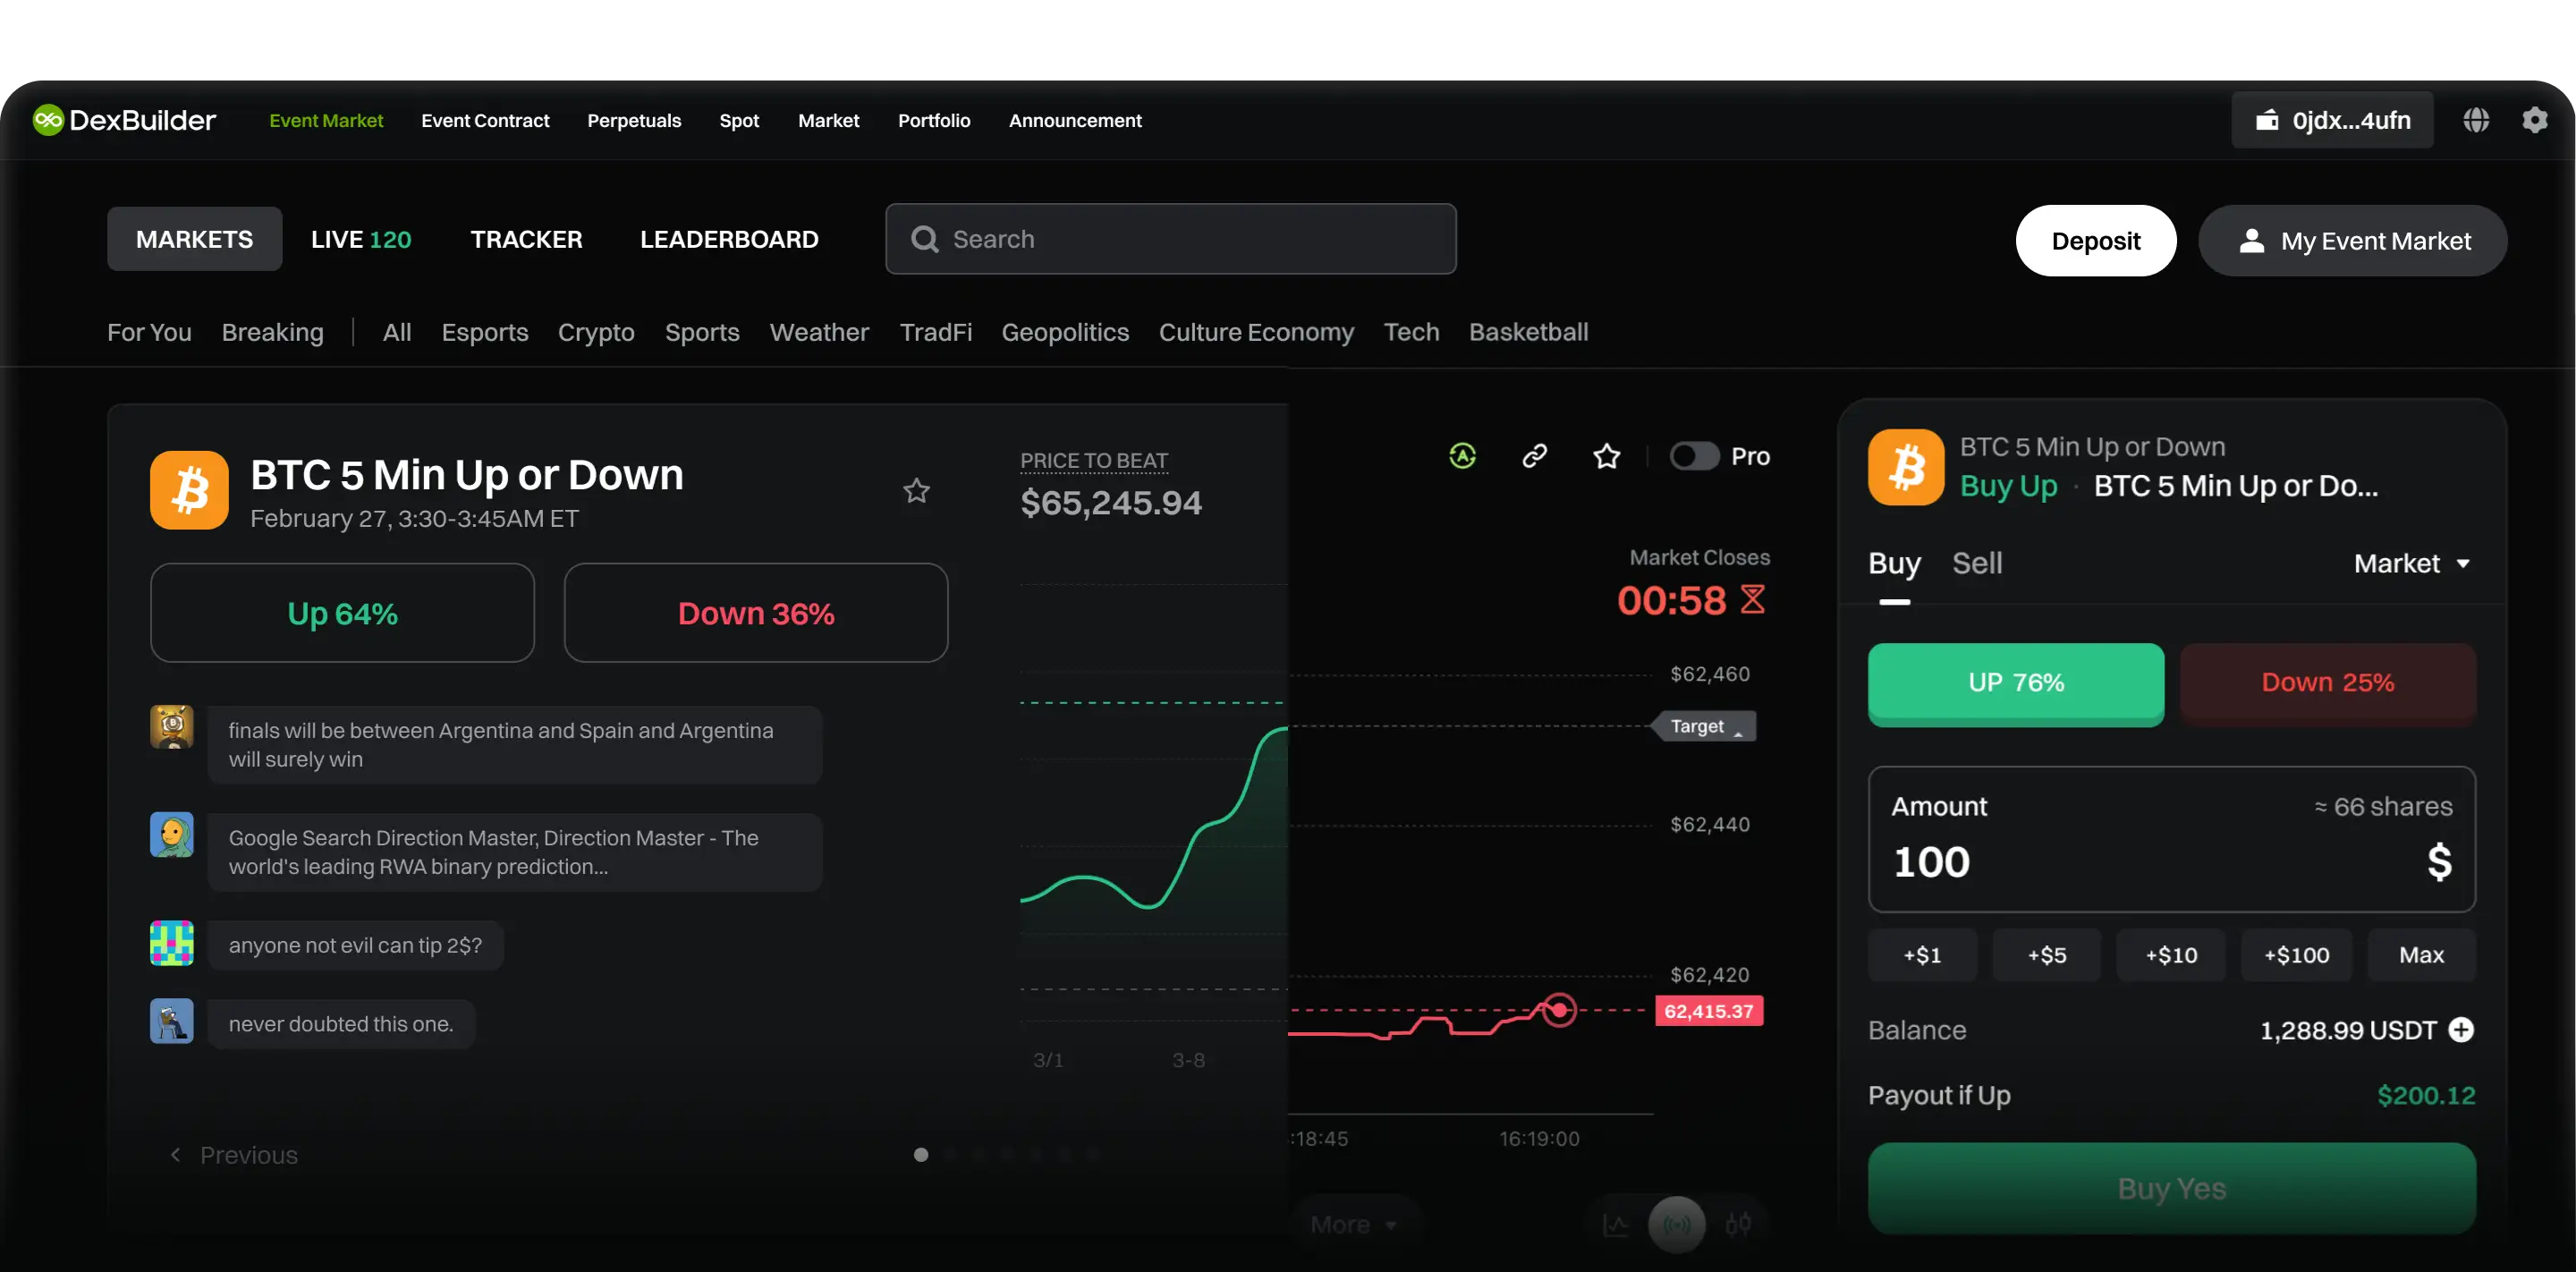The height and width of the screenshot is (1272, 2576).
Task: Click avatar next to 'never doubted this one'
Action: [x=172, y=1021]
